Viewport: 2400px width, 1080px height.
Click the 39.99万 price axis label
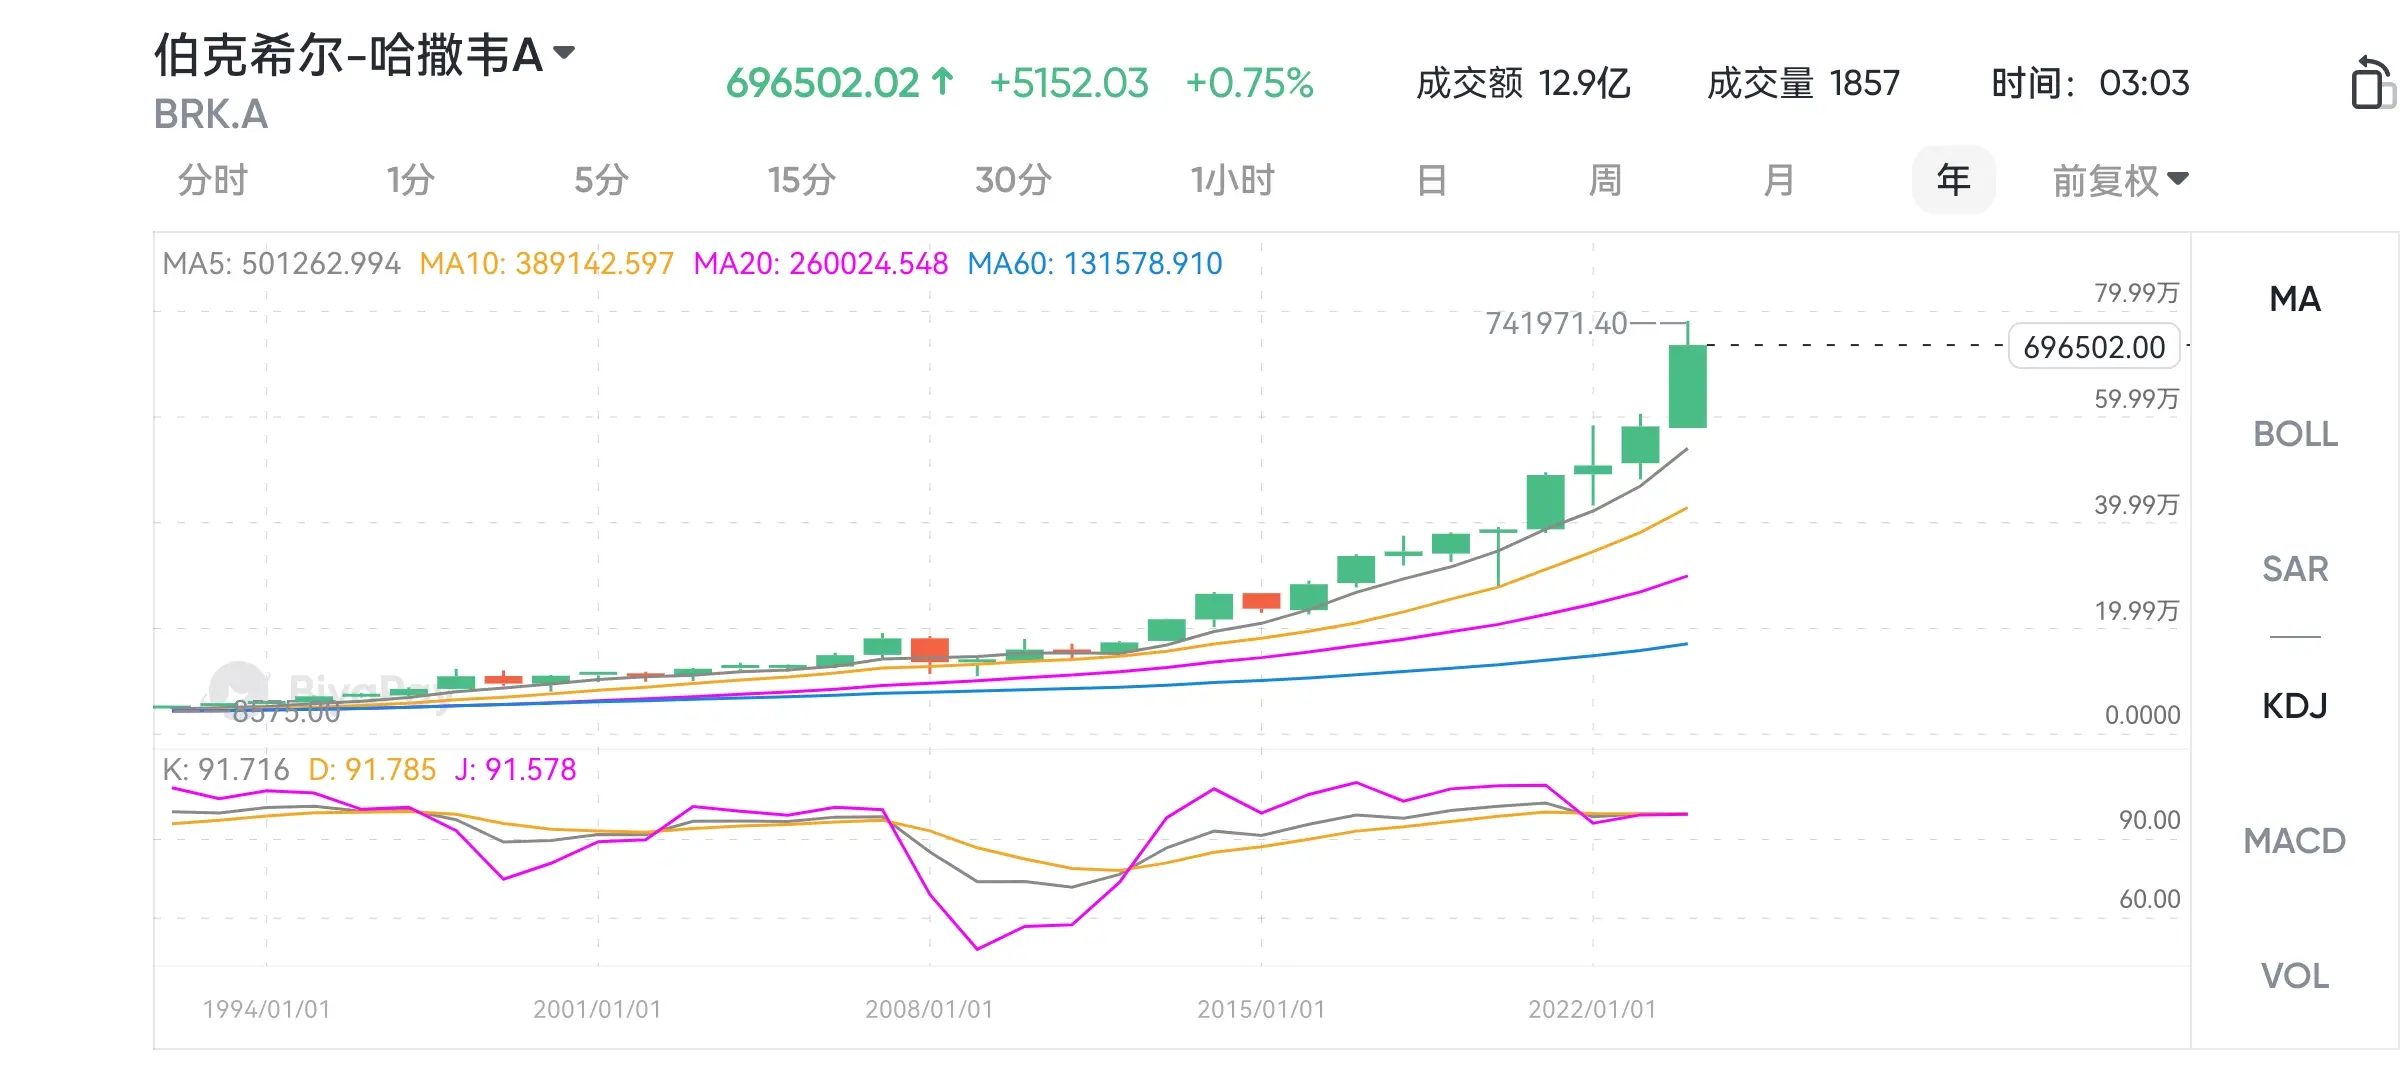(2136, 505)
